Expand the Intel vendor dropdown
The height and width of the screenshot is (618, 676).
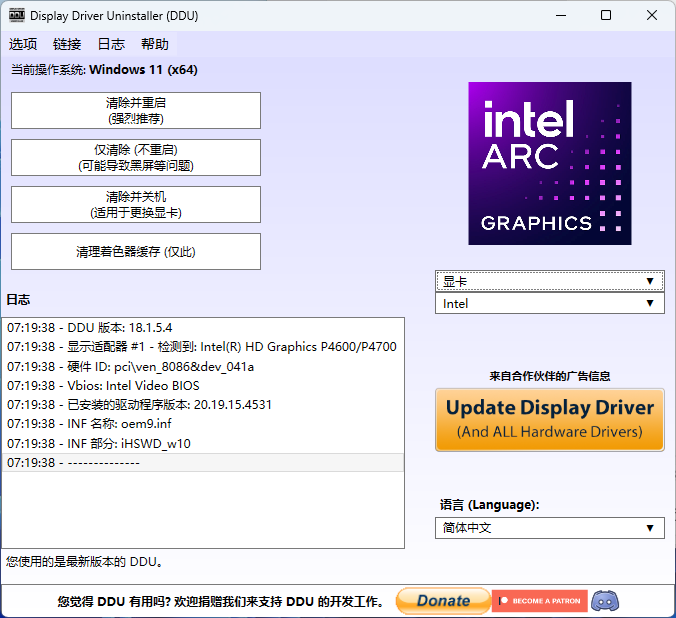tap(550, 303)
